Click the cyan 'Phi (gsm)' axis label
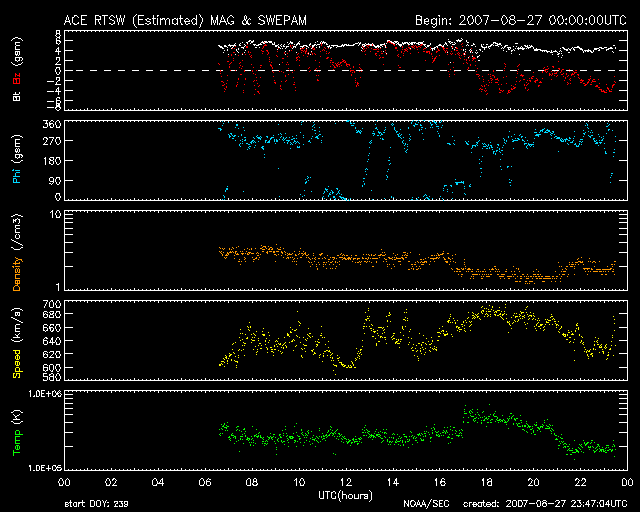The width and height of the screenshot is (640, 512). pyautogui.click(x=17, y=159)
